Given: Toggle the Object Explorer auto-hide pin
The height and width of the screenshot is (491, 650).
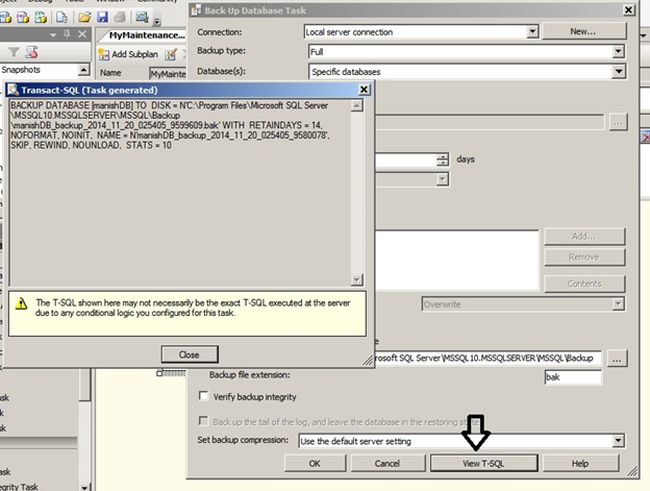Looking at the screenshot, I should pos(67,34).
